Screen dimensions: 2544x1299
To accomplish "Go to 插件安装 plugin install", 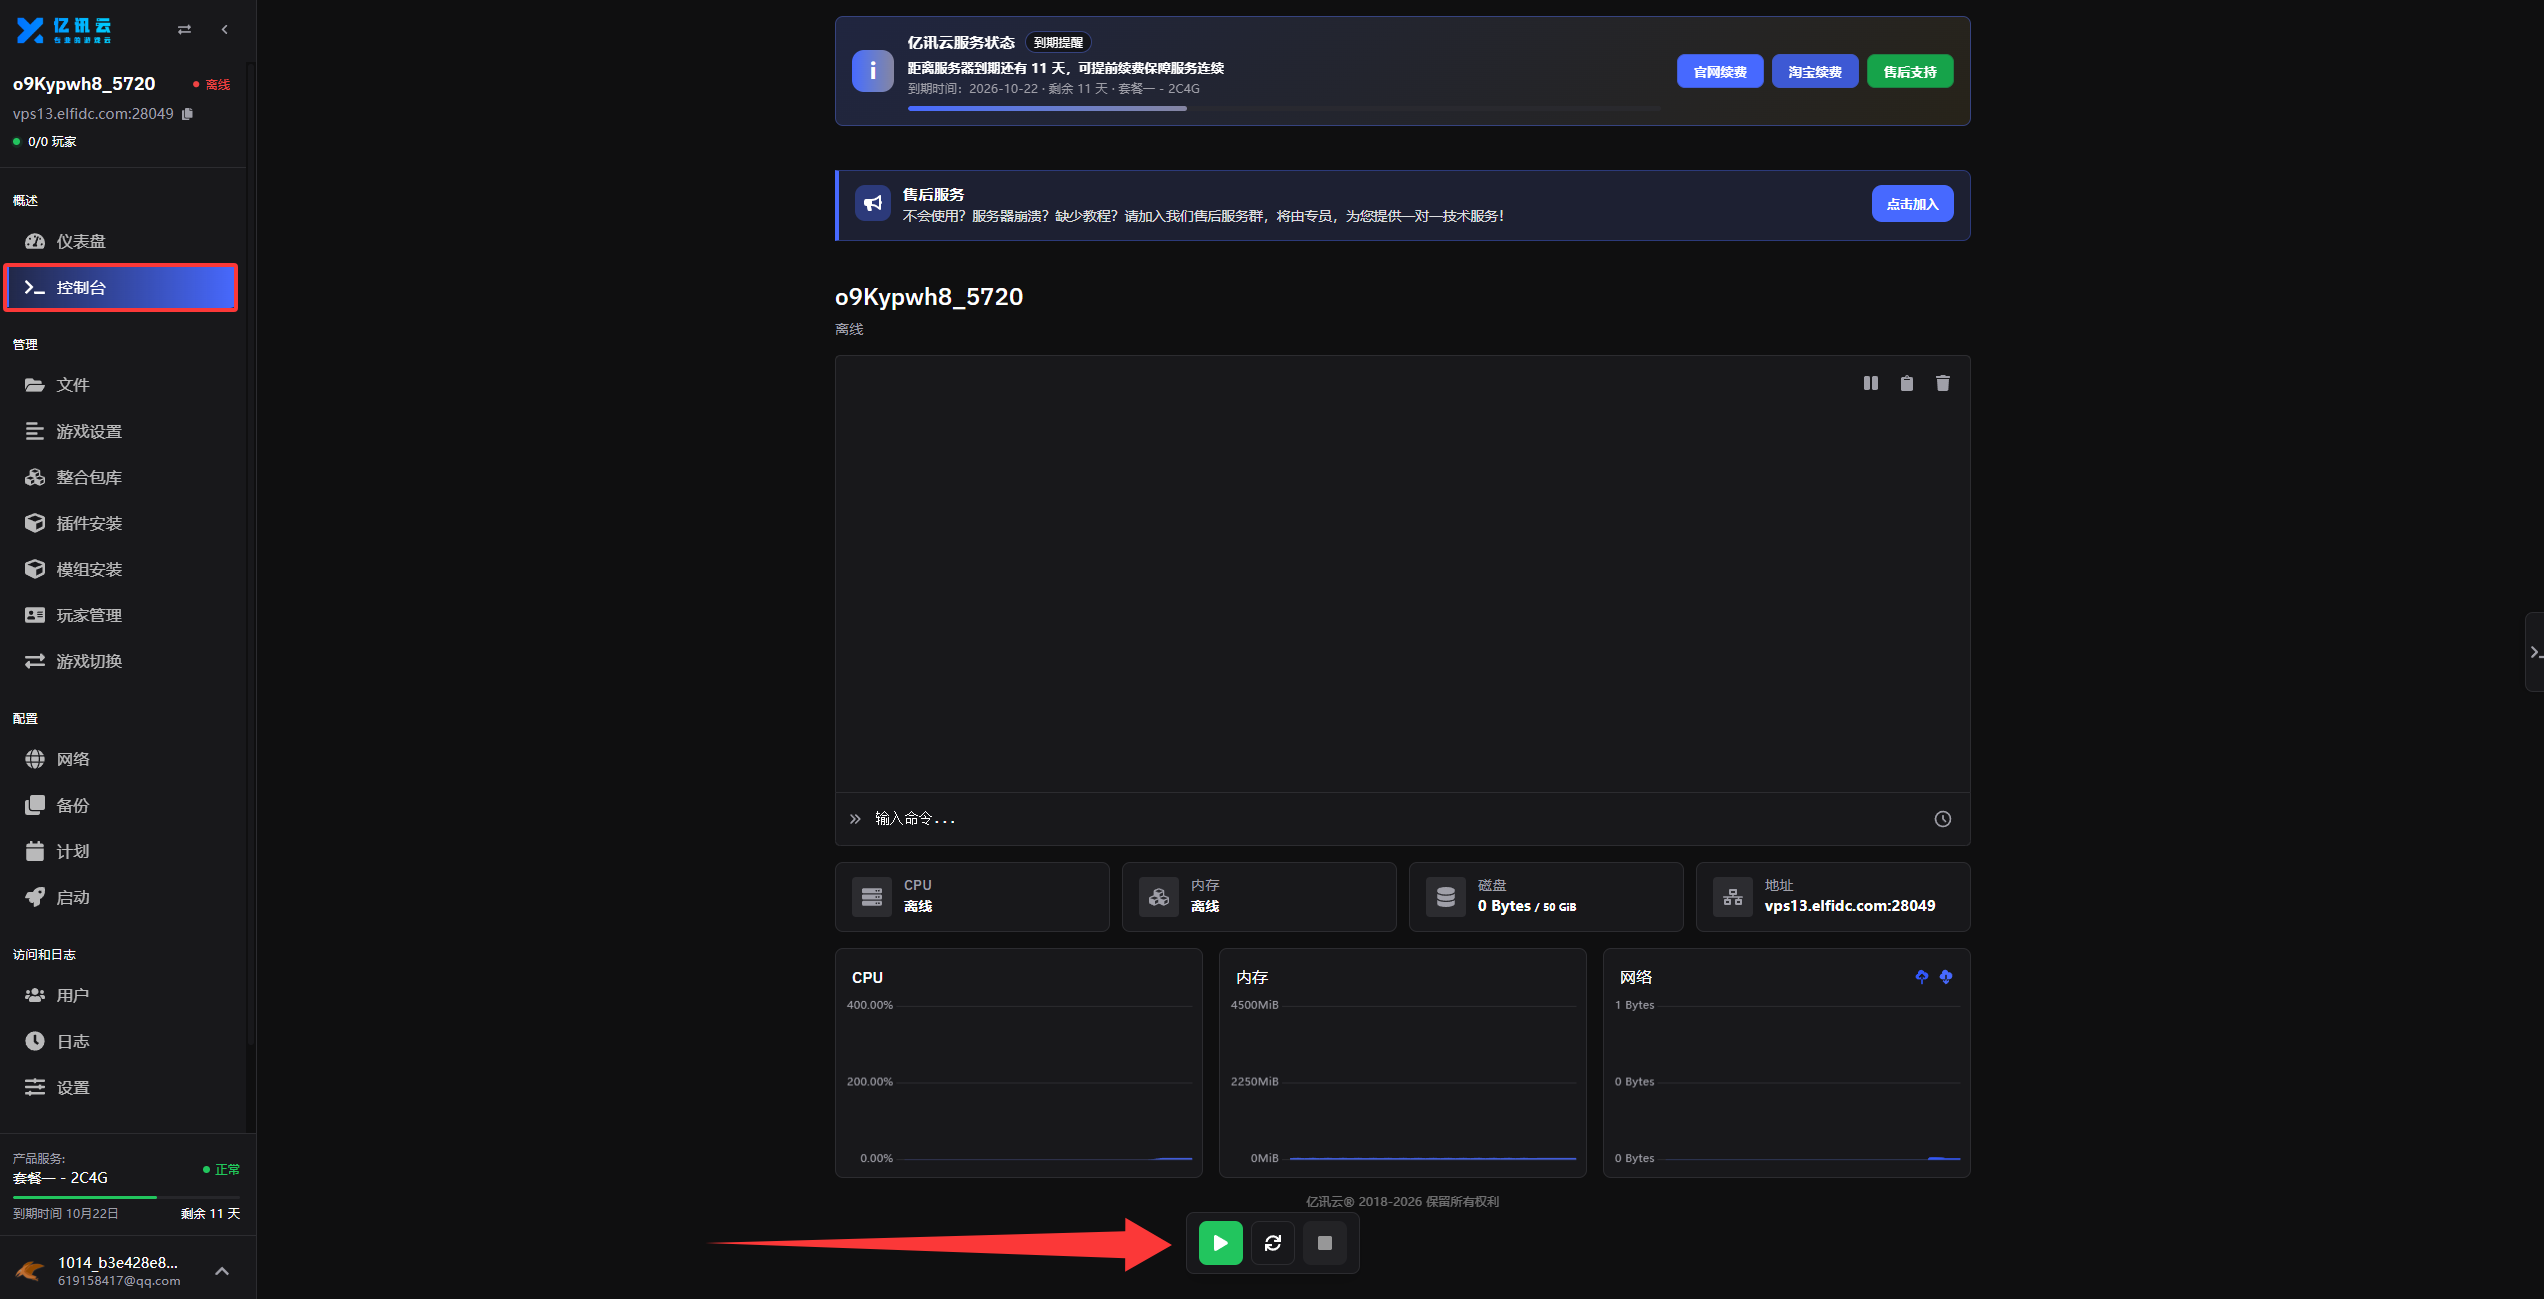I will pos(121,523).
